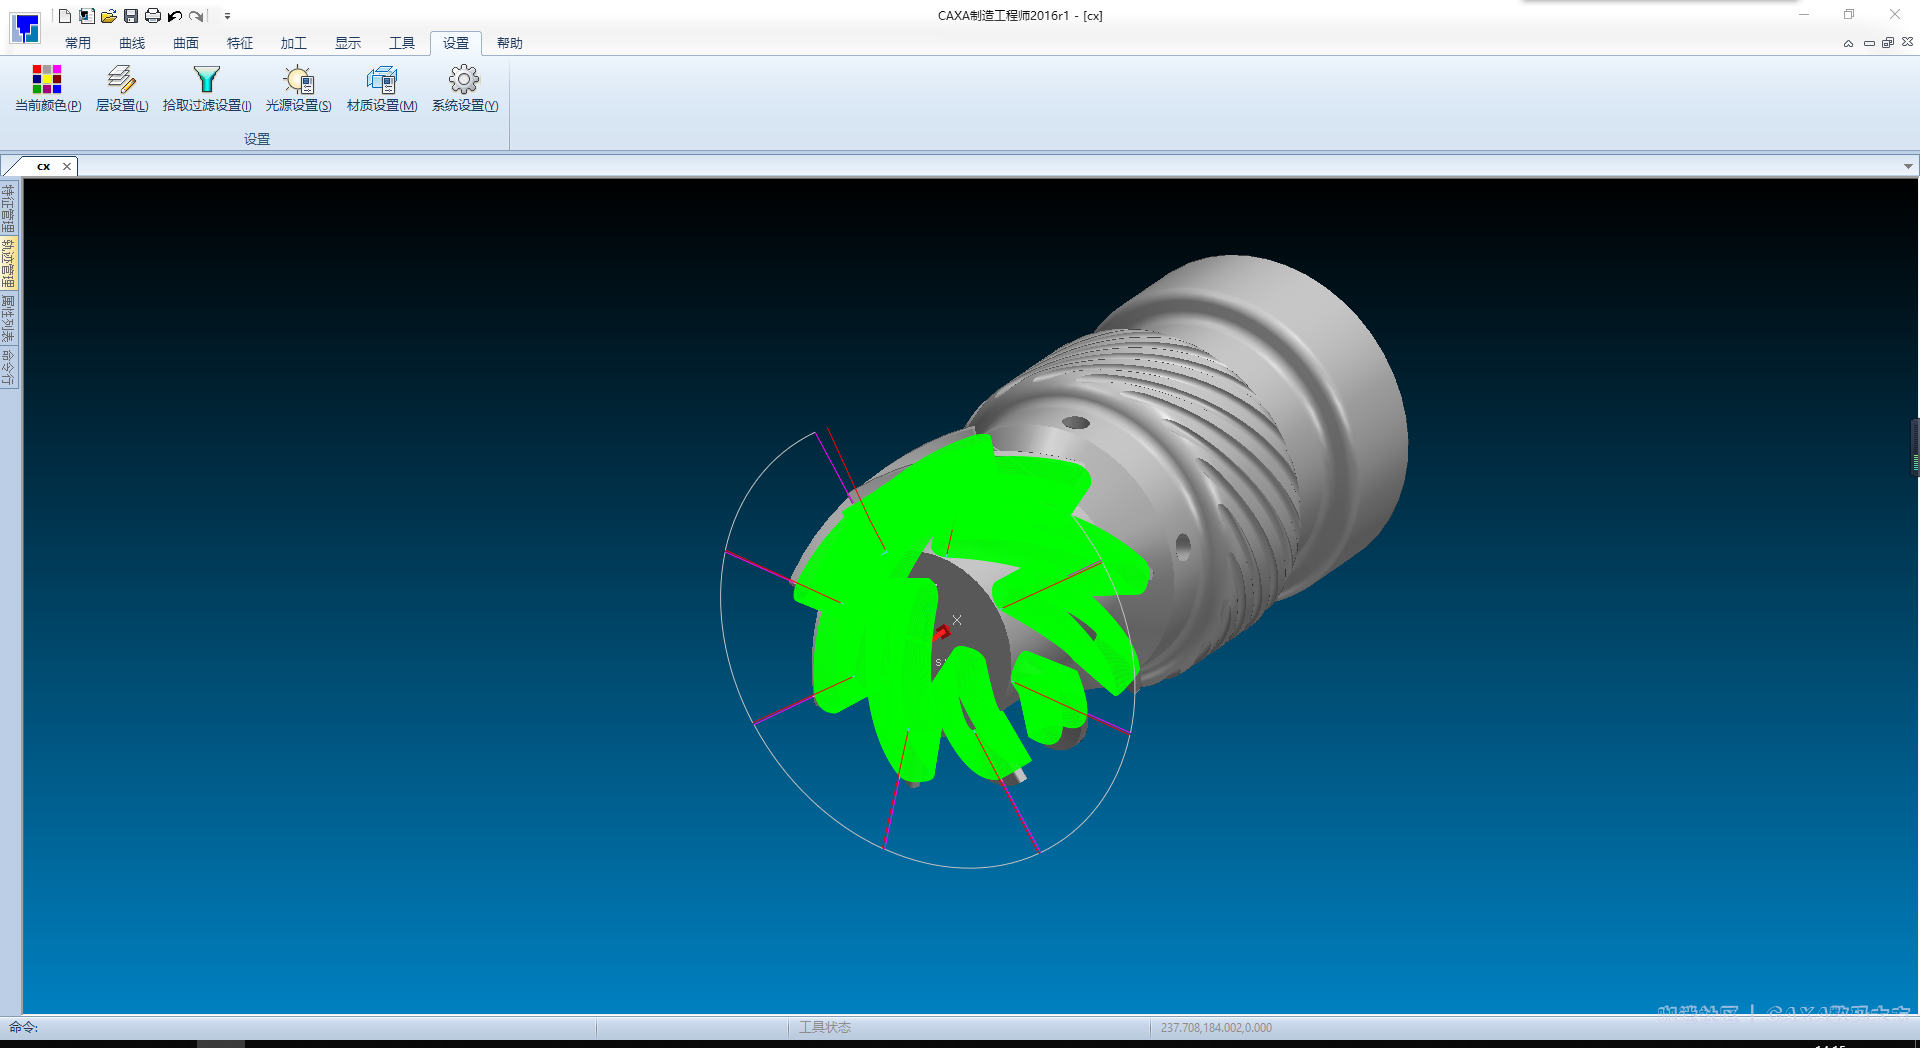The image size is (1920, 1048).
Task: Open 拾取过滤设置 pick filter settings
Action: click(x=207, y=88)
